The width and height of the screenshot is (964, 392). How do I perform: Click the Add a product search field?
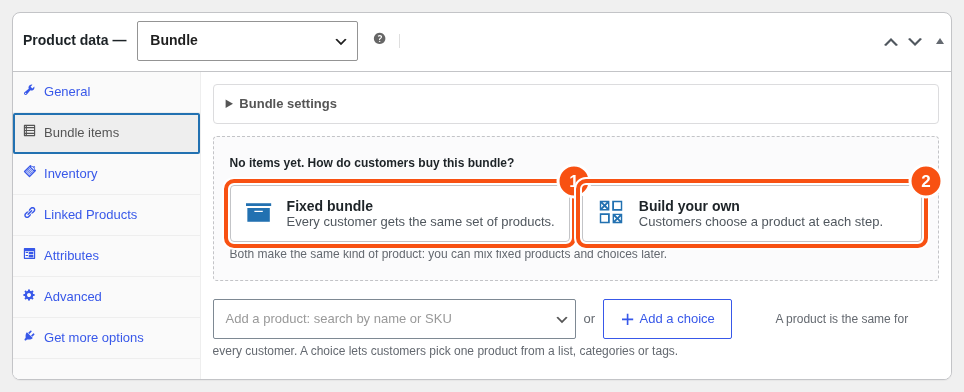click(394, 319)
